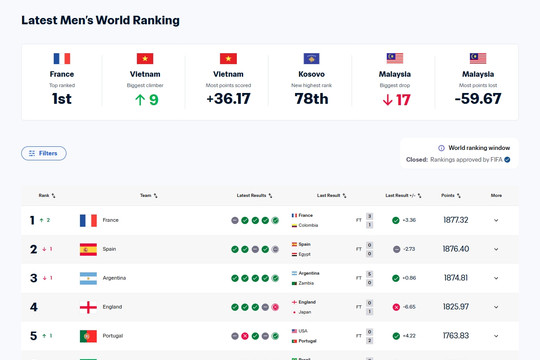
Task: Expand the France row details chevron
Action: click(x=496, y=220)
